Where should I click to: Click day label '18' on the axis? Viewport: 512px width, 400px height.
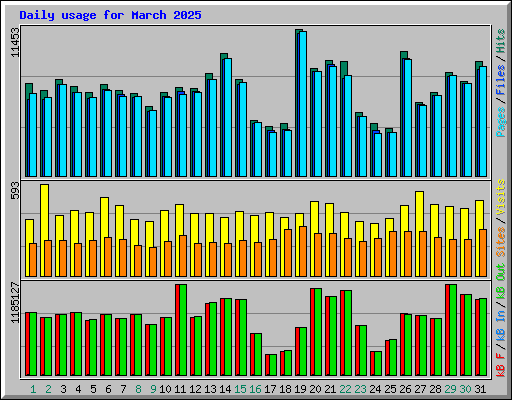click(285, 389)
